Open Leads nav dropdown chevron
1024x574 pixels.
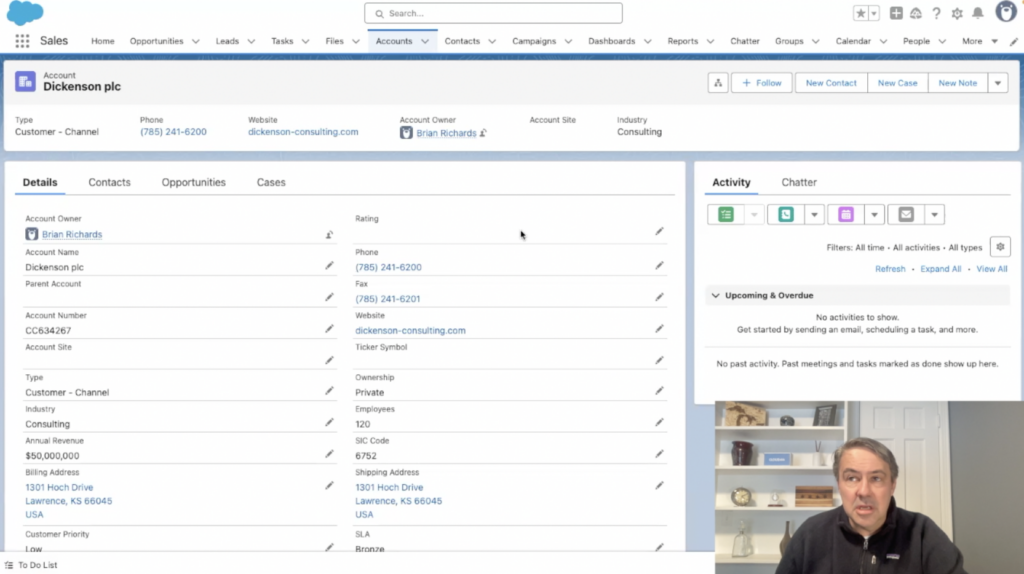[251, 41]
